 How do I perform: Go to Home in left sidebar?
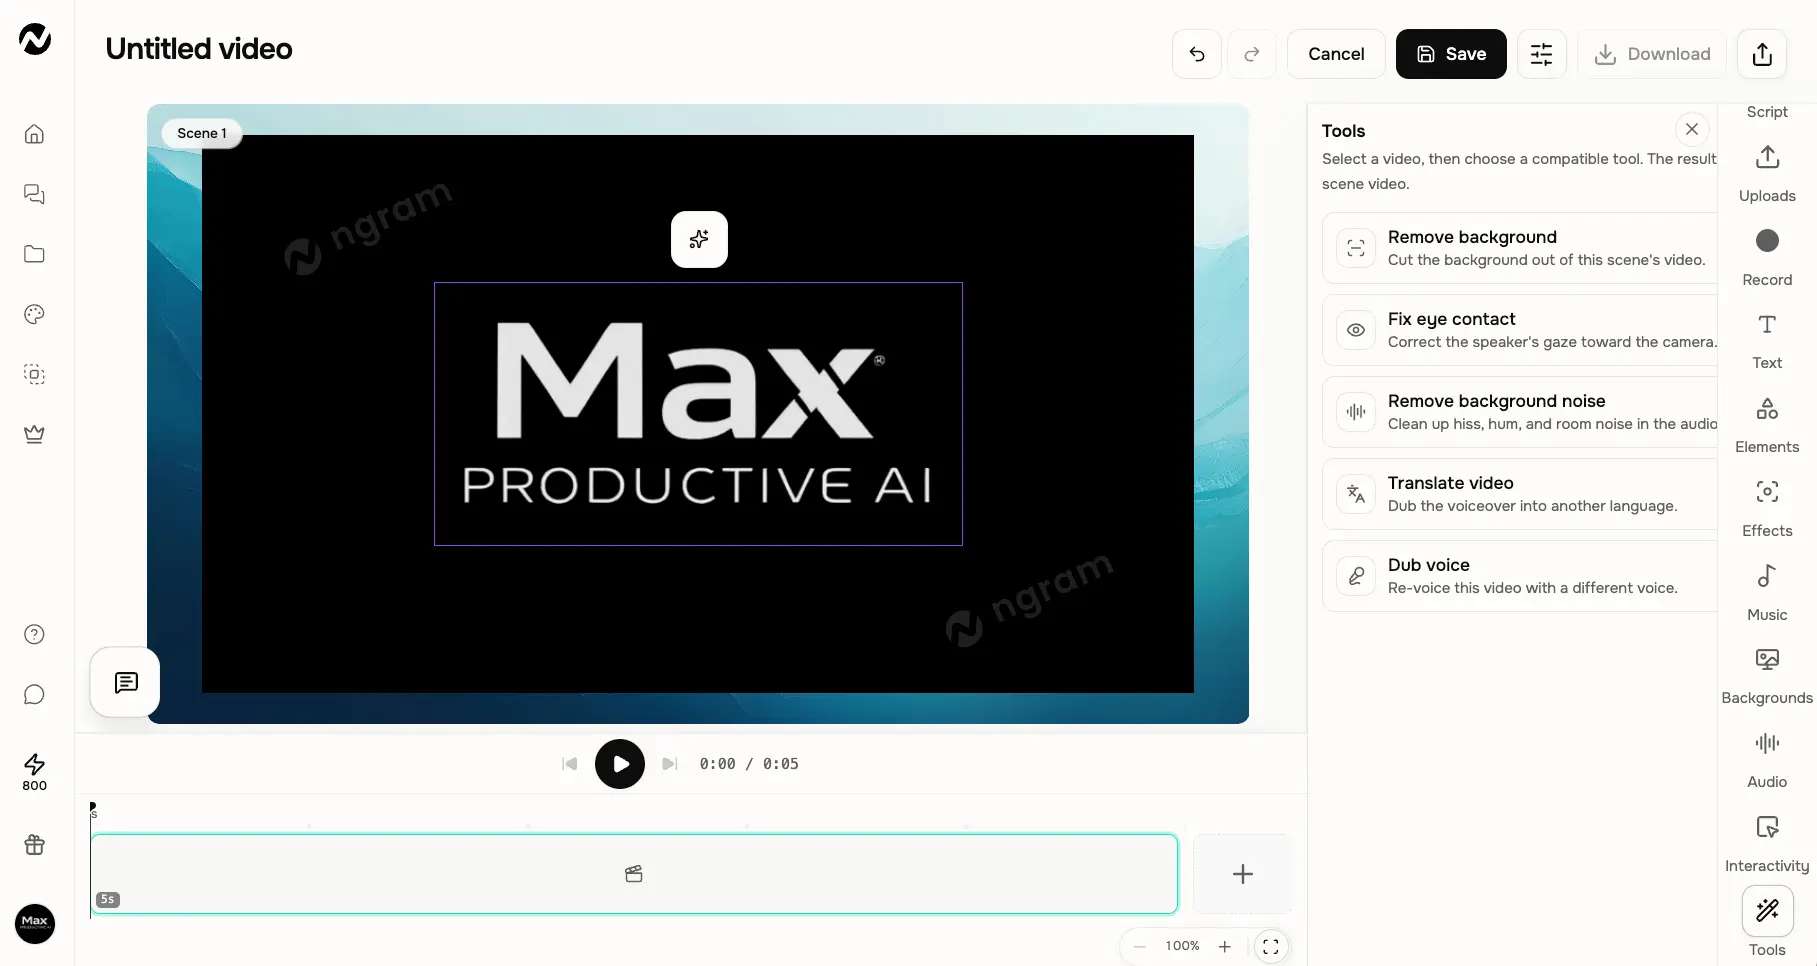pyautogui.click(x=34, y=134)
